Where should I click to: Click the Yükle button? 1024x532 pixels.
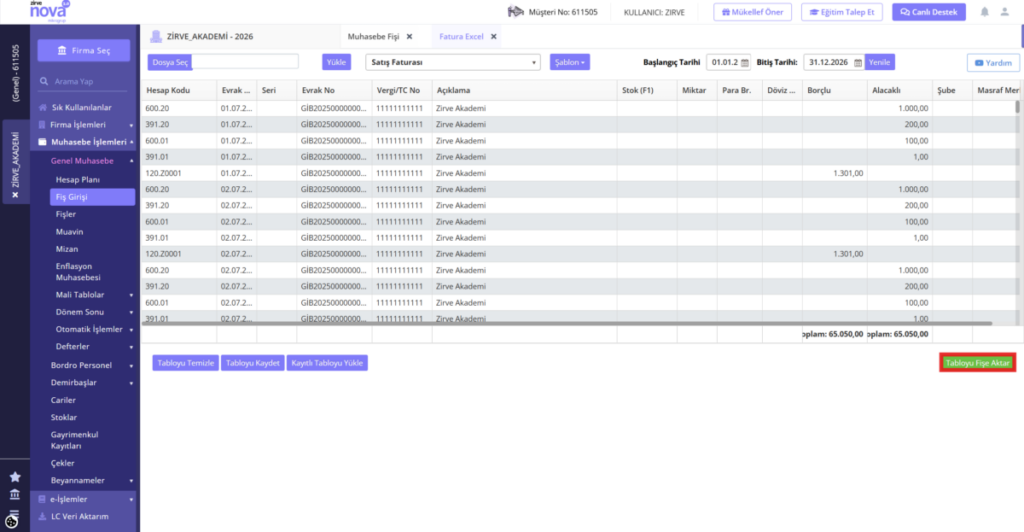336,62
